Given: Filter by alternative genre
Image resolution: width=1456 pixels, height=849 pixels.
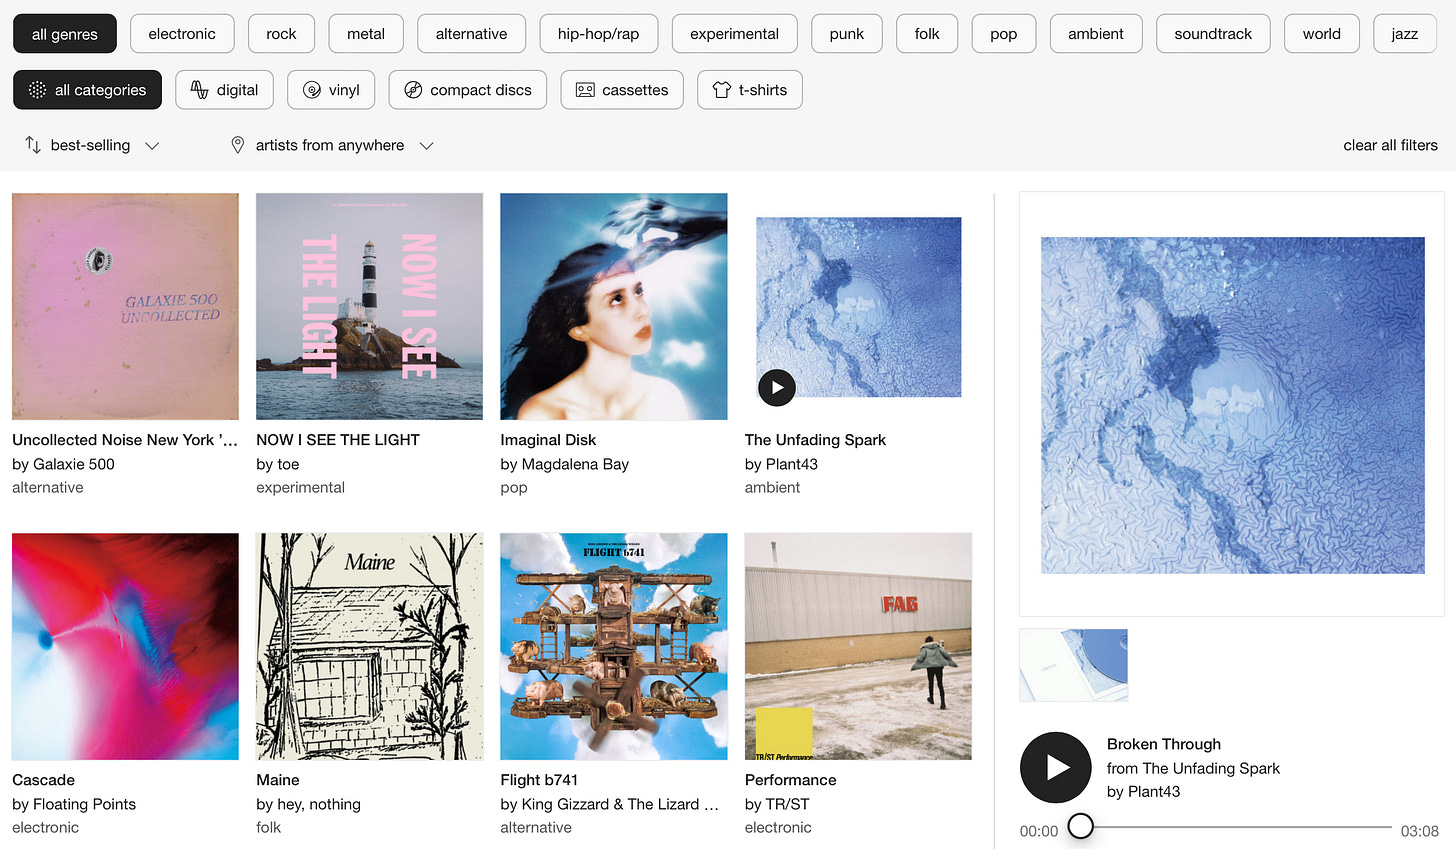Looking at the screenshot, I should click(x=471, y=34).
